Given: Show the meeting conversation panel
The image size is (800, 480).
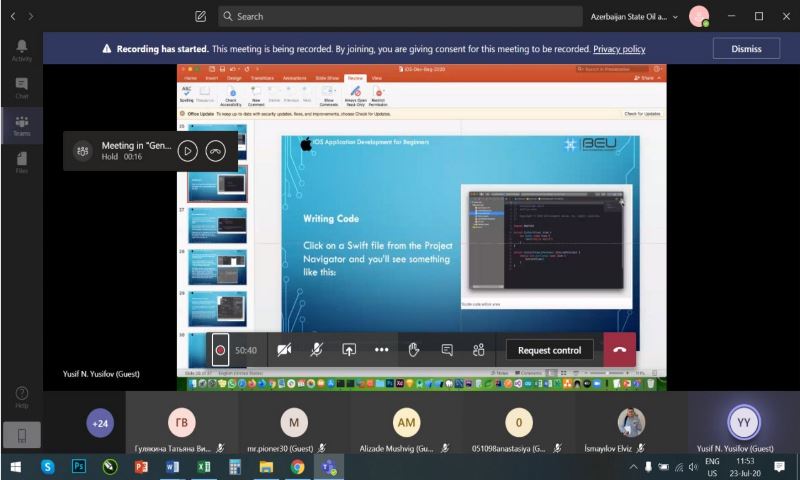Looking at the screenshot, I should tap(447, 350).
